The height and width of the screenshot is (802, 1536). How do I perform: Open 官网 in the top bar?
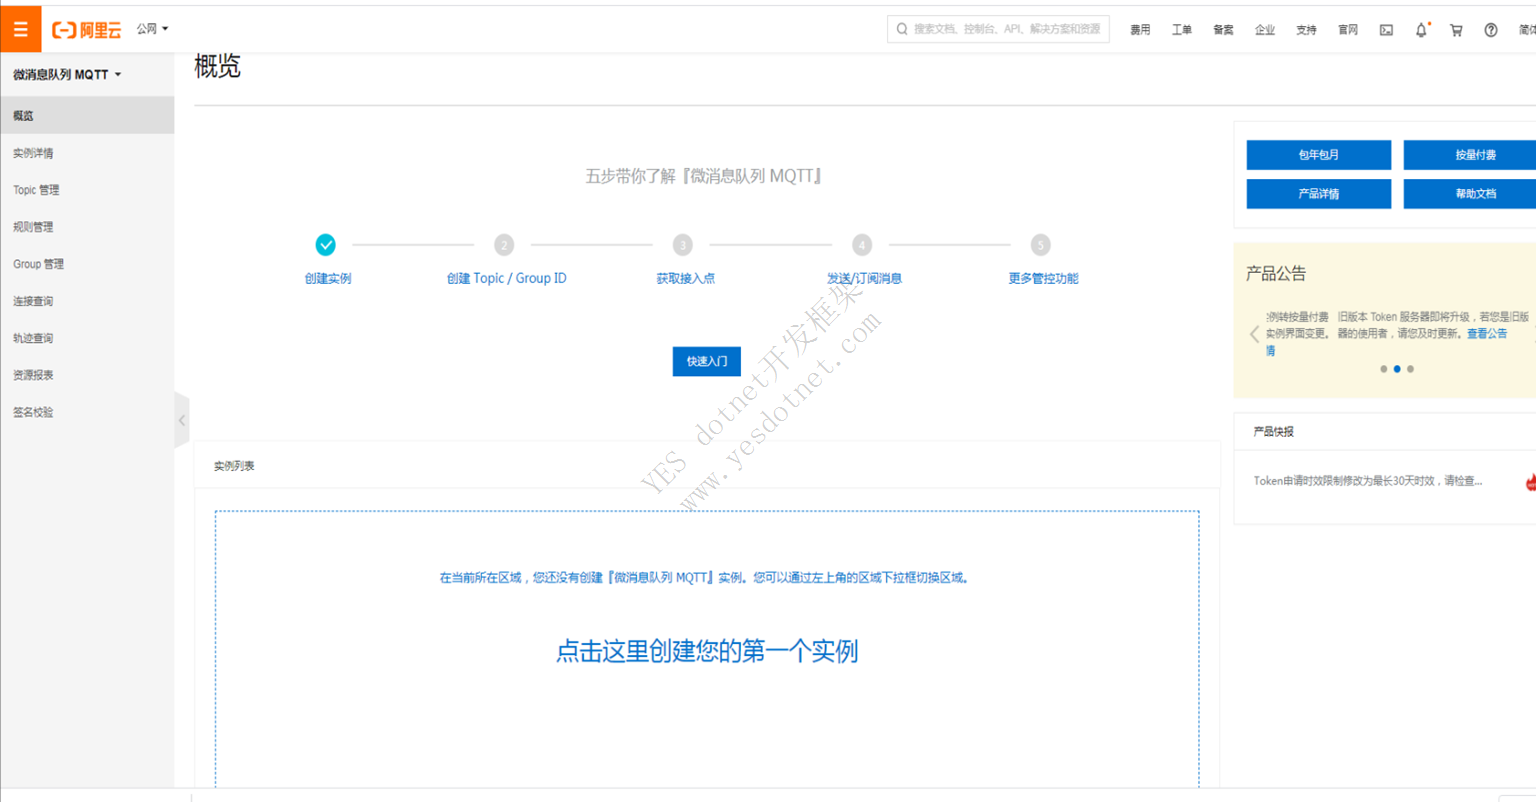pos(1348,30)
